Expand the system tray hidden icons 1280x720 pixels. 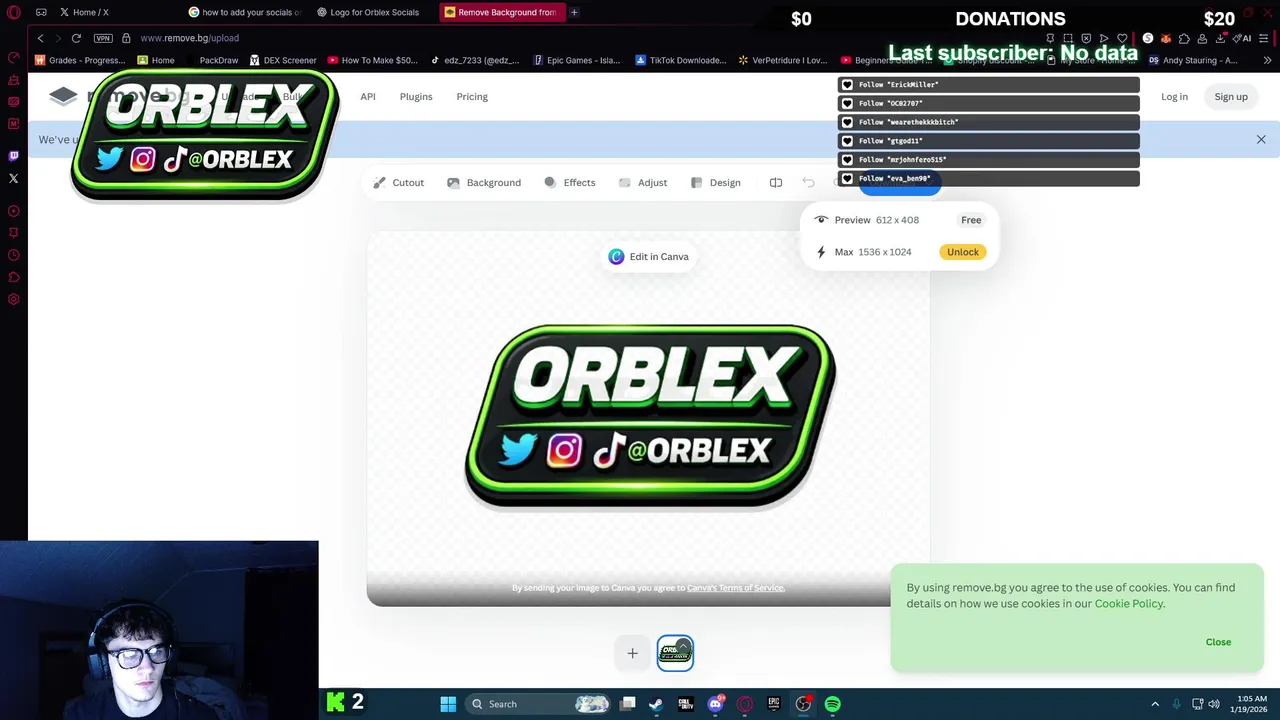point(1155,704)
